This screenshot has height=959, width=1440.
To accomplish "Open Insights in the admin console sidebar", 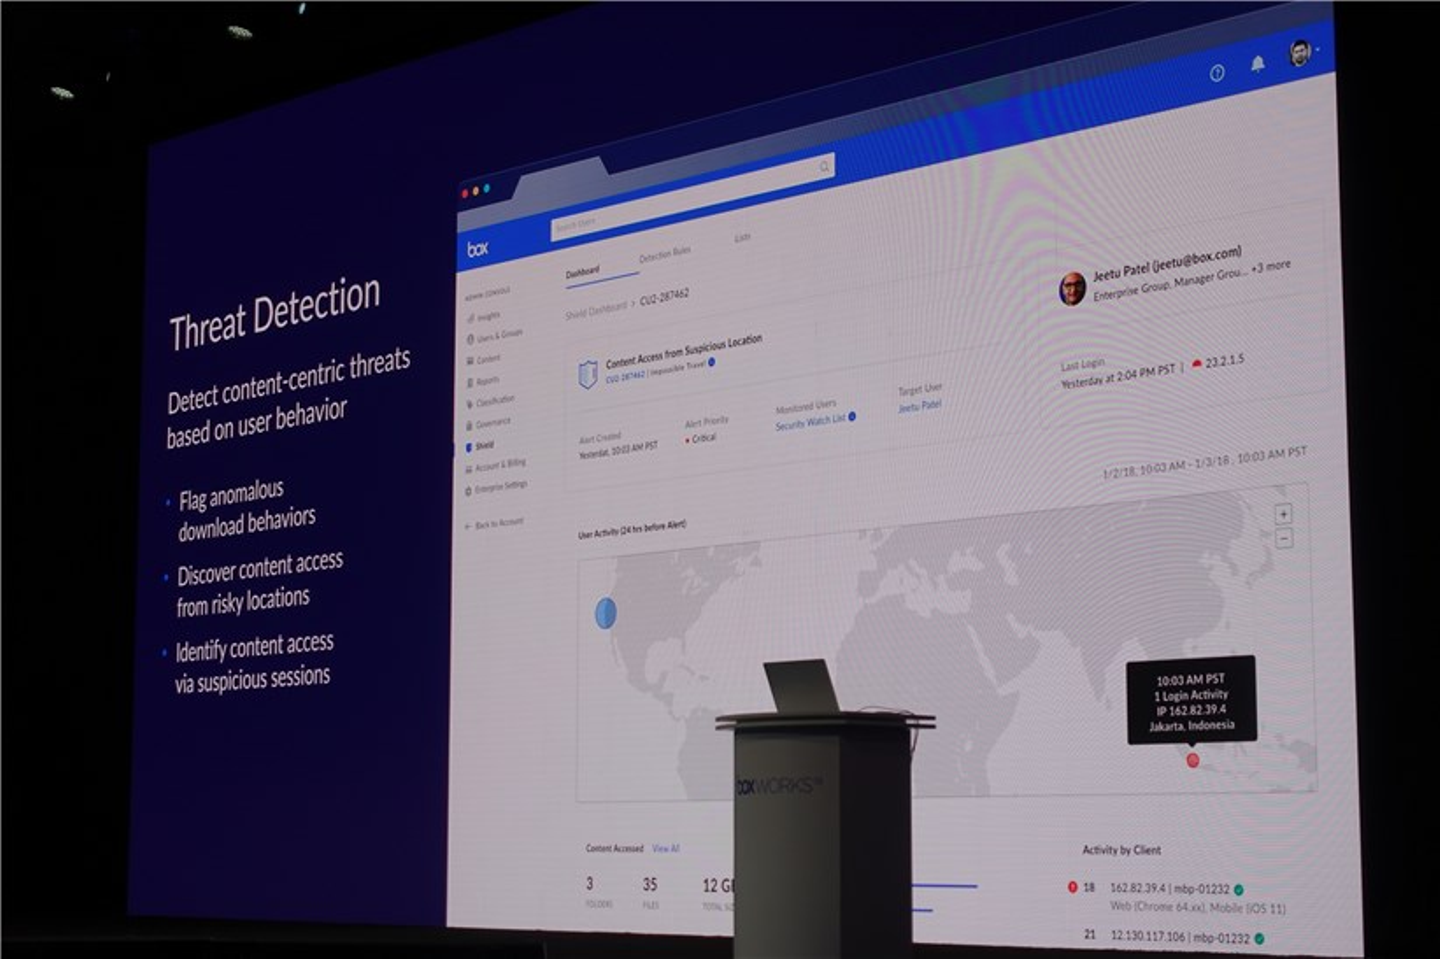I will [x=489, y=316].
